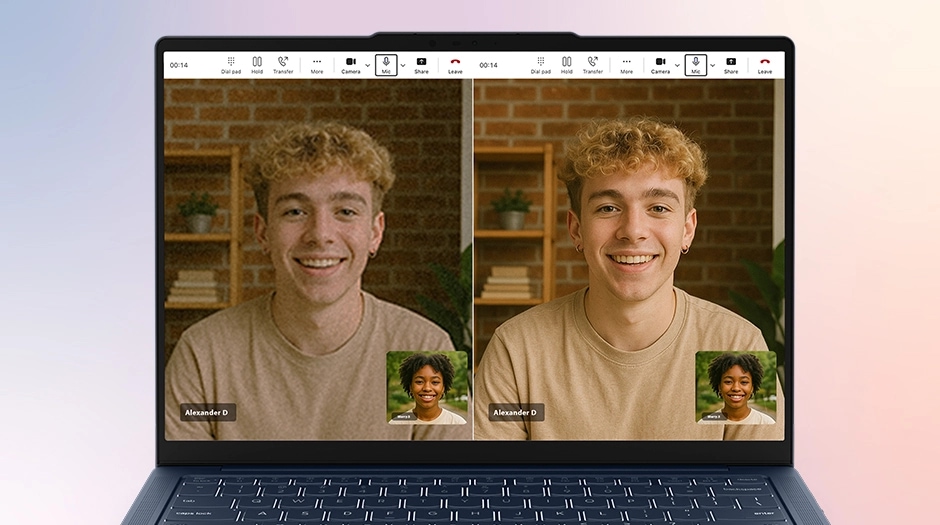Mute the Mic in right call window
The image size is (940, 525).
point(695,65)
